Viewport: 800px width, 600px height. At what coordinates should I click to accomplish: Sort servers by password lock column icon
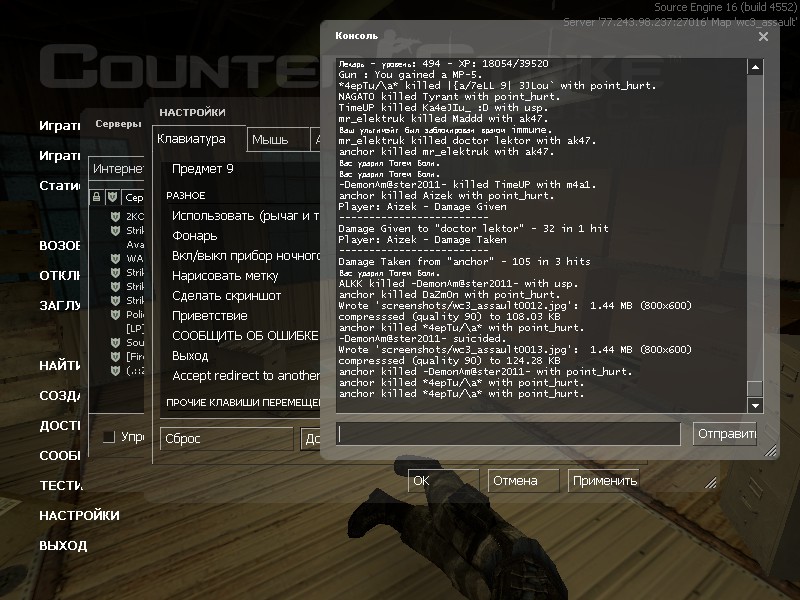tap(96, 197)
